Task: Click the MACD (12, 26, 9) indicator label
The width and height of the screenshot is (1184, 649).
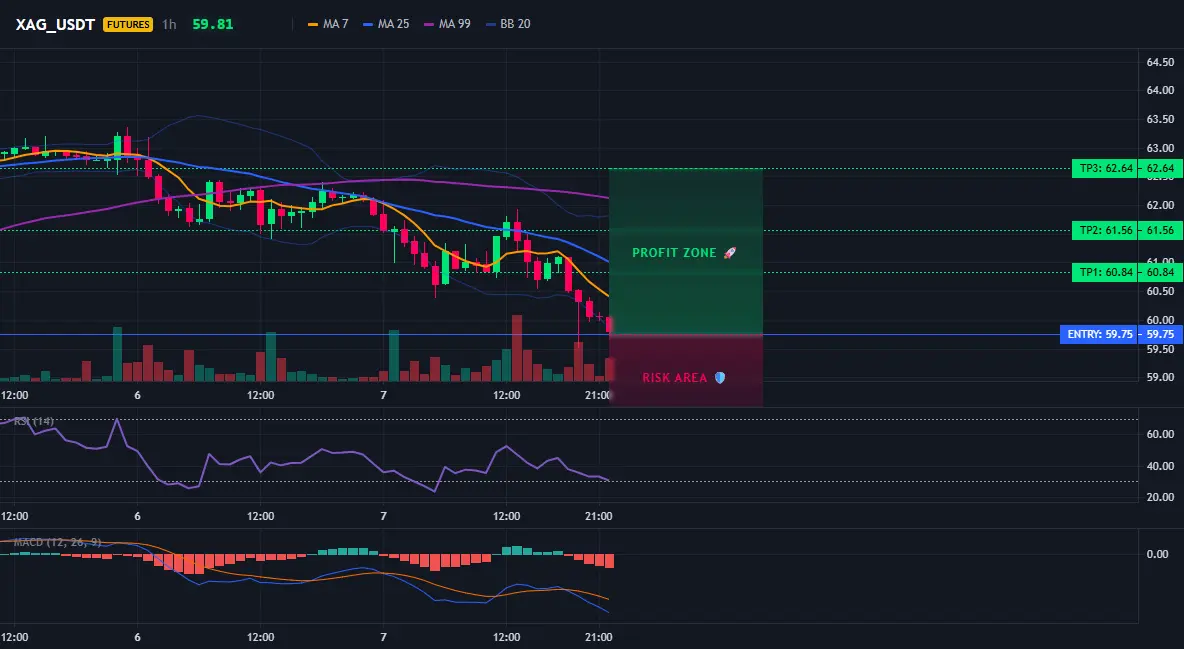Action: pyautogui.click(x=57, y=542)
